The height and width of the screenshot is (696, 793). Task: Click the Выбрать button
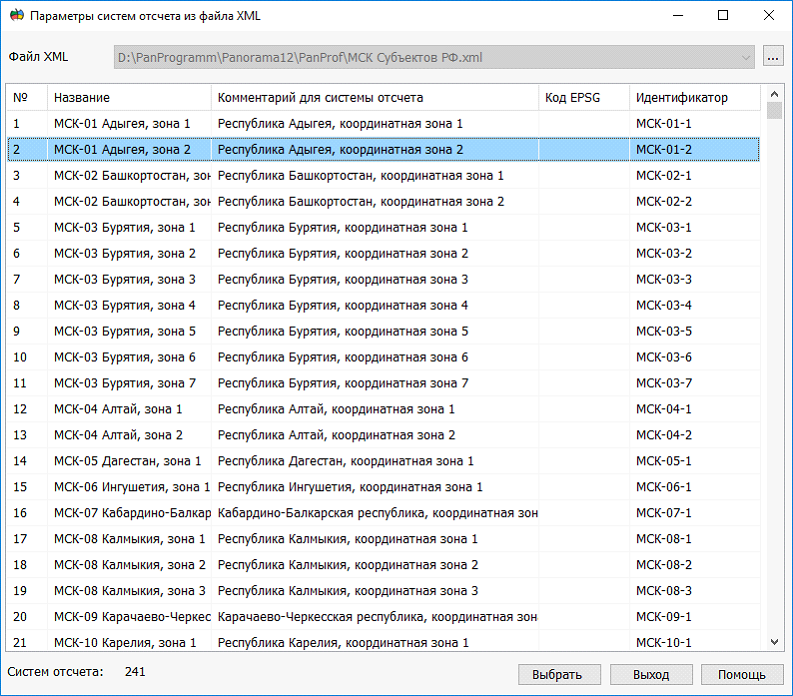(559, 675)
